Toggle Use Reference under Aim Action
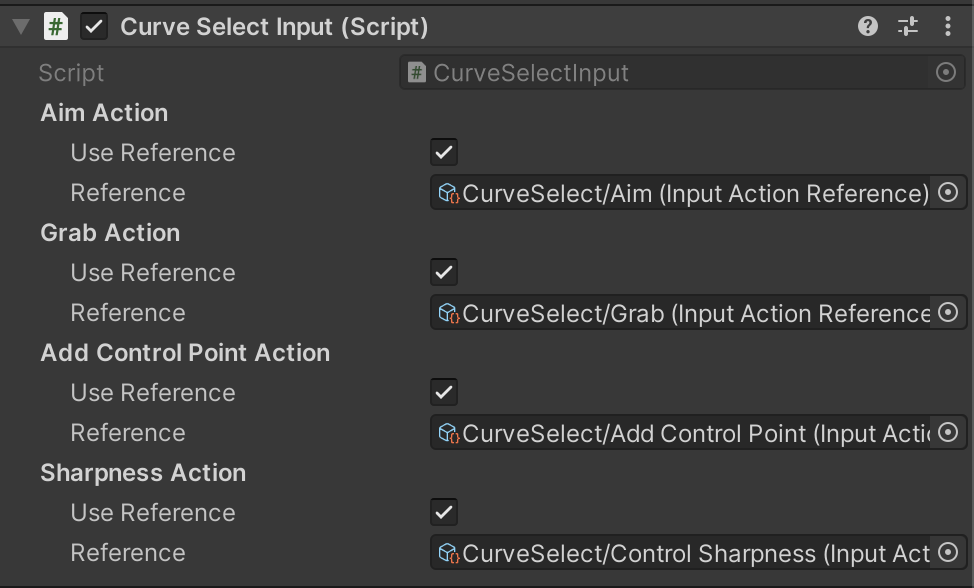974x588 pixels. (444, 153)
